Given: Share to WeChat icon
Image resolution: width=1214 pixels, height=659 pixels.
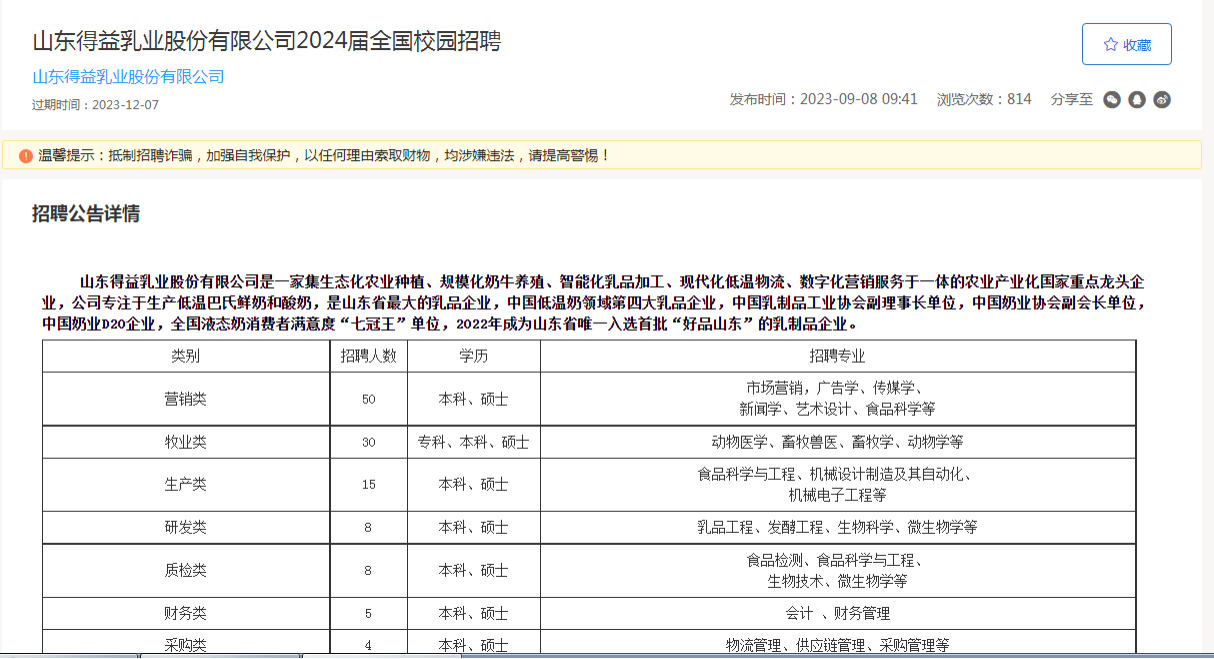Looking at the screenshot, I should (1112, 99).
